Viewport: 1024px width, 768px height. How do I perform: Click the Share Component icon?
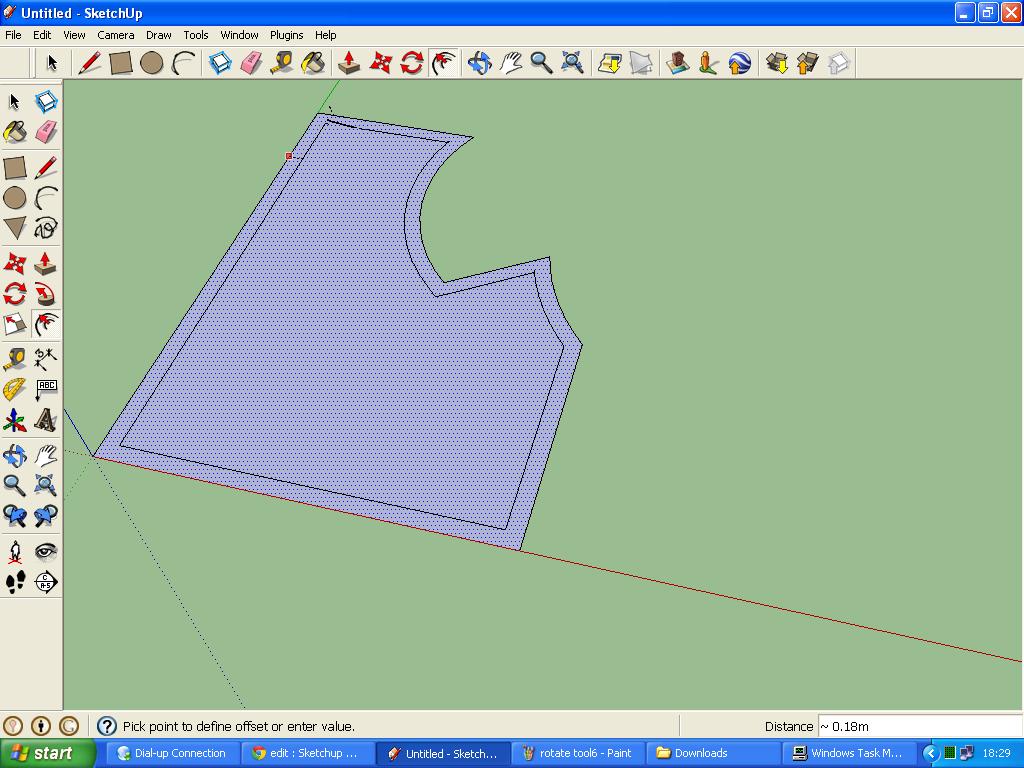point(839,63)
